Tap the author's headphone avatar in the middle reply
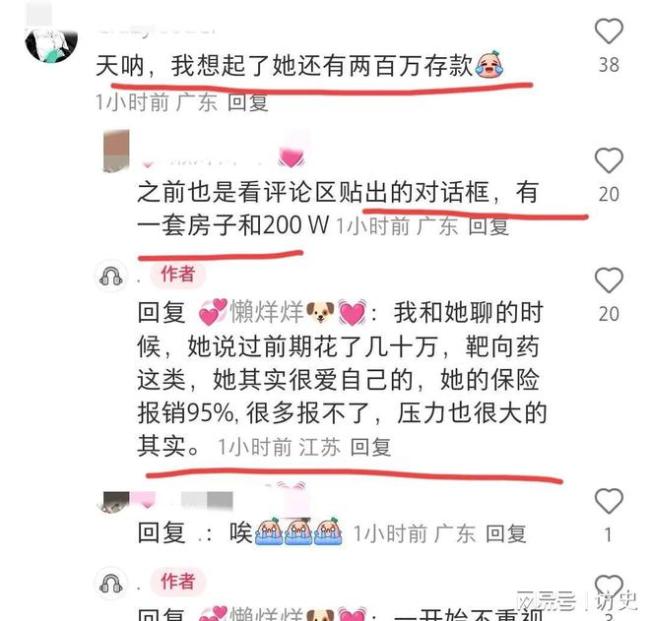Screen dimensions: 650x621 (111, 277)
